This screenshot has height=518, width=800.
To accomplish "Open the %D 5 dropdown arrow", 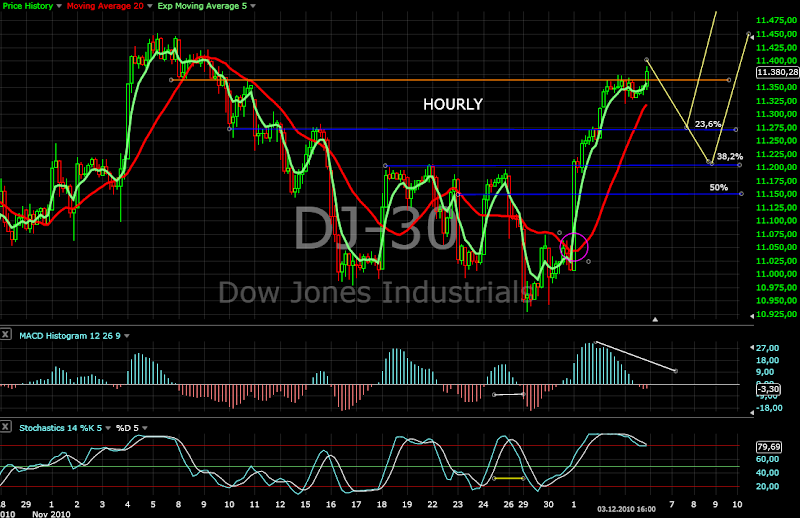I will point(145,428).
